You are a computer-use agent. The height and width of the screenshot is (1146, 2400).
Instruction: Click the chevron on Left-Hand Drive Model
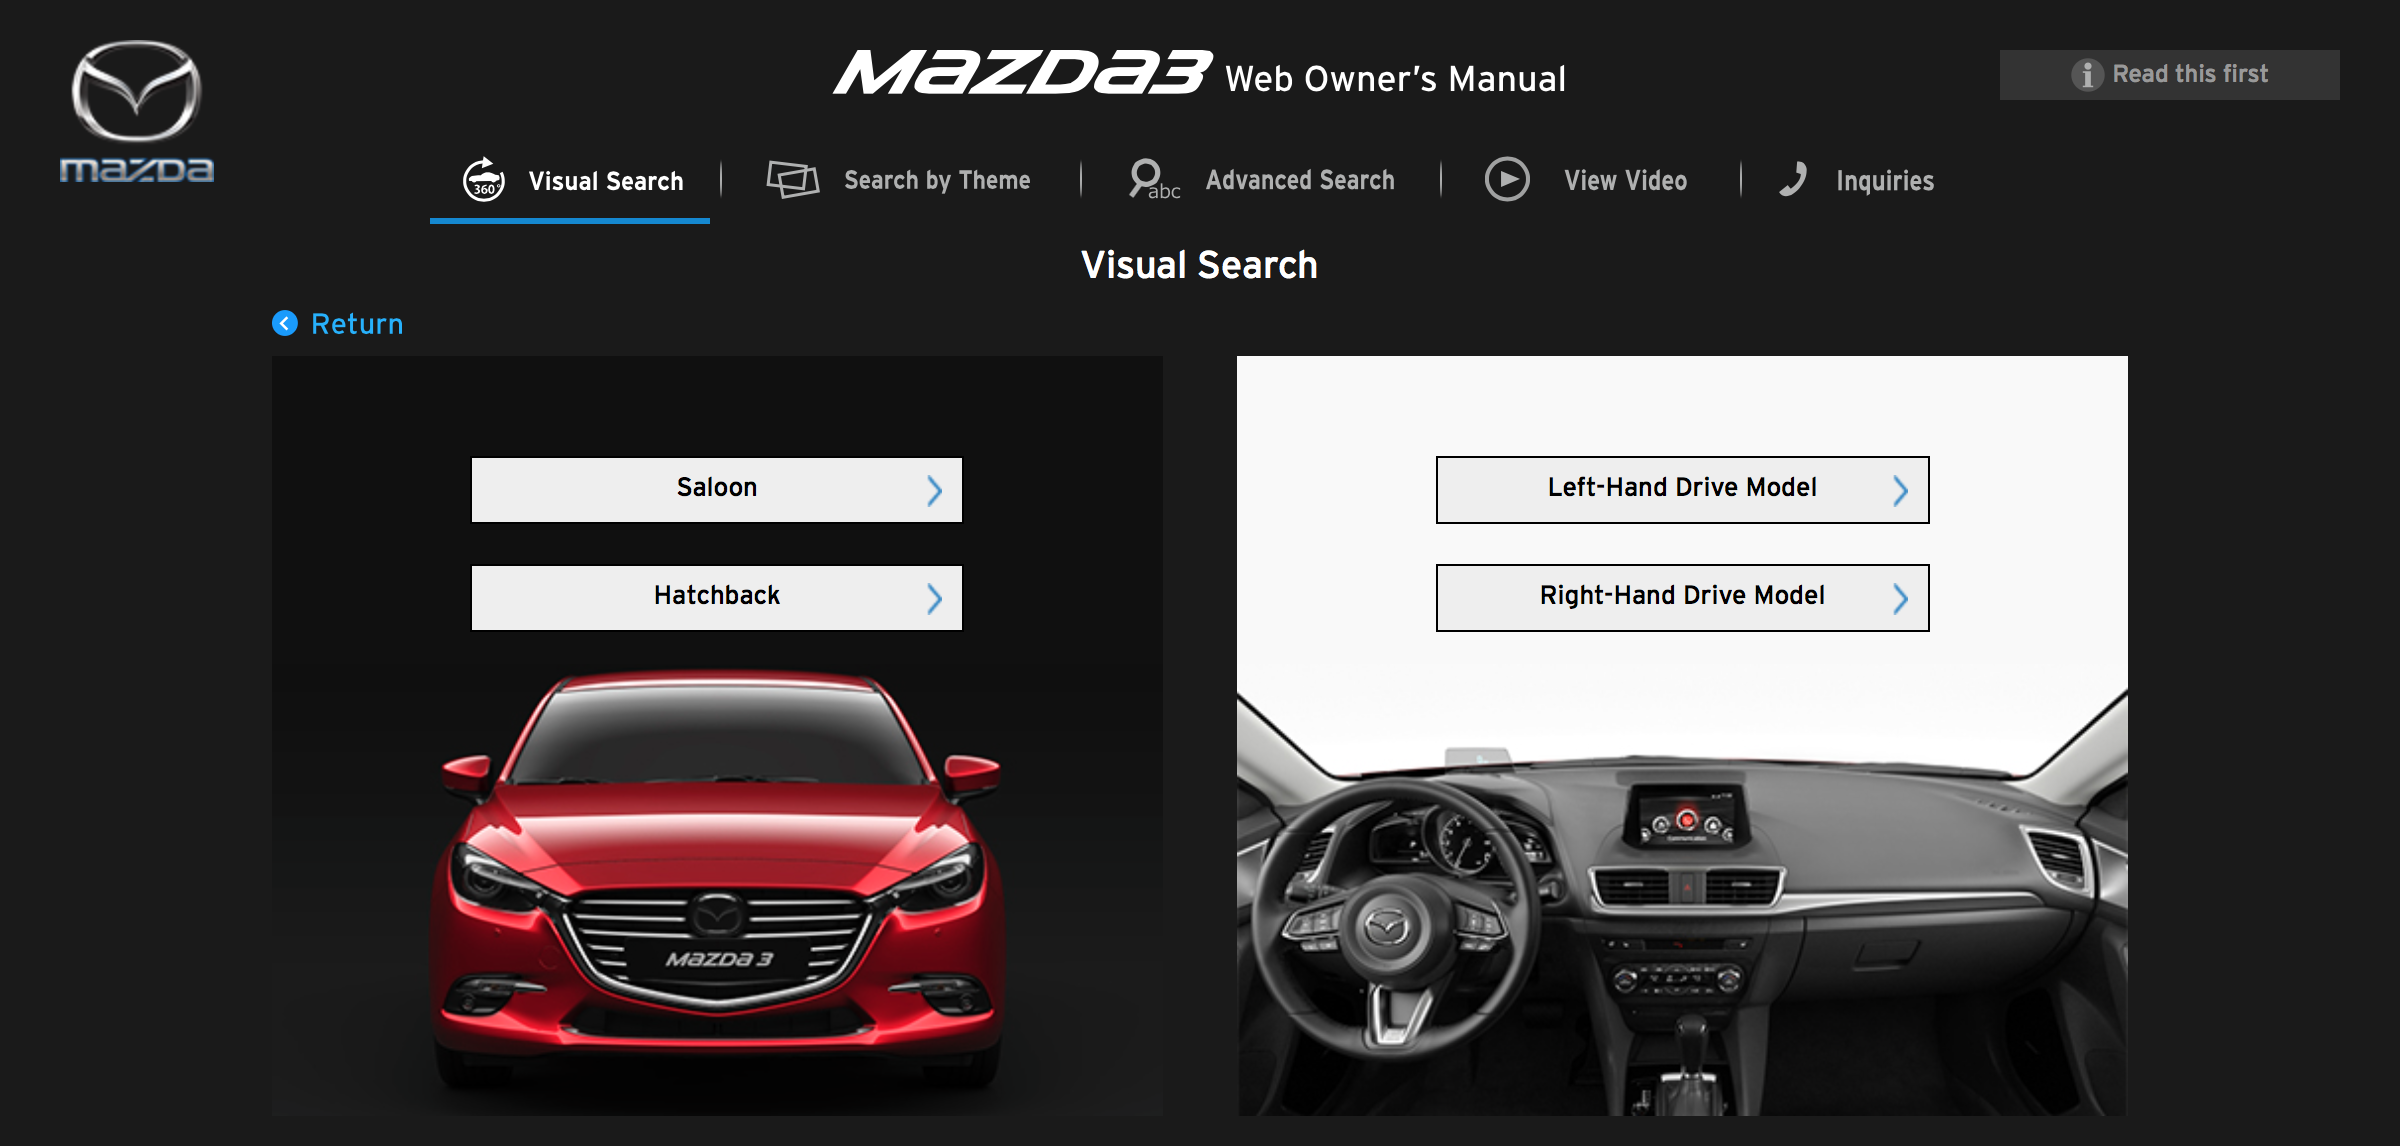(x=1900, y=490)
